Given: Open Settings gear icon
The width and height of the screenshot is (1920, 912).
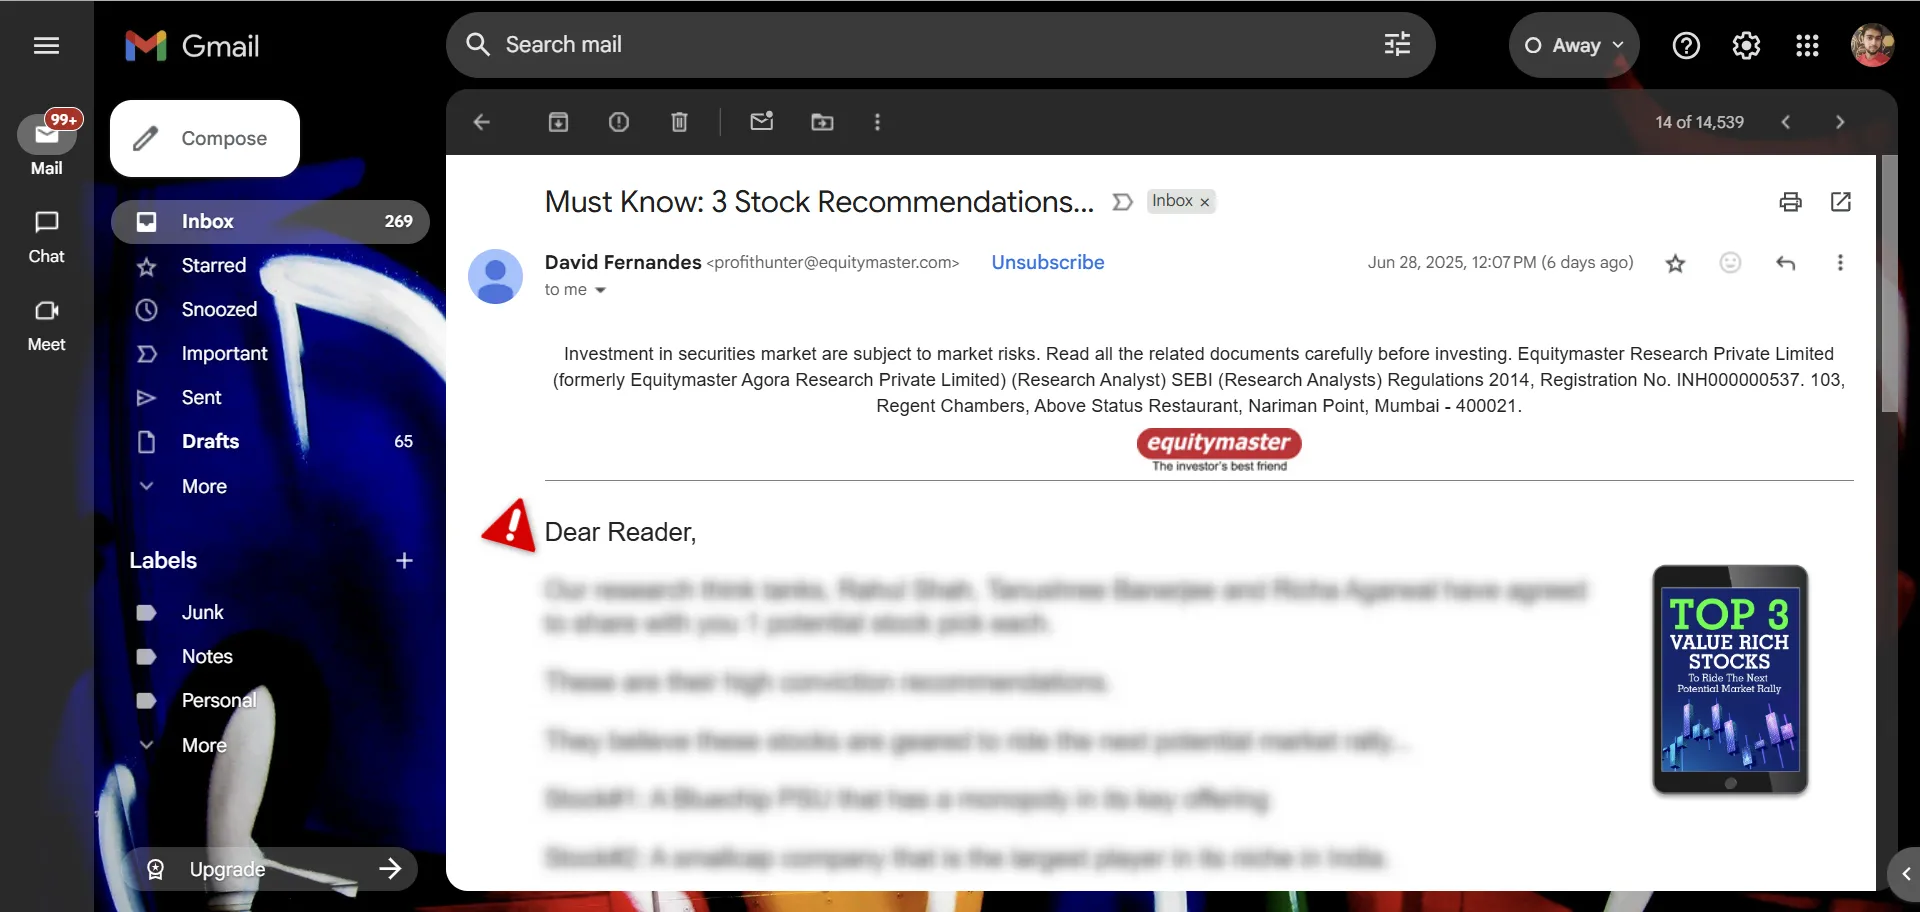Looking at the screenshot, I should 1746,45.
